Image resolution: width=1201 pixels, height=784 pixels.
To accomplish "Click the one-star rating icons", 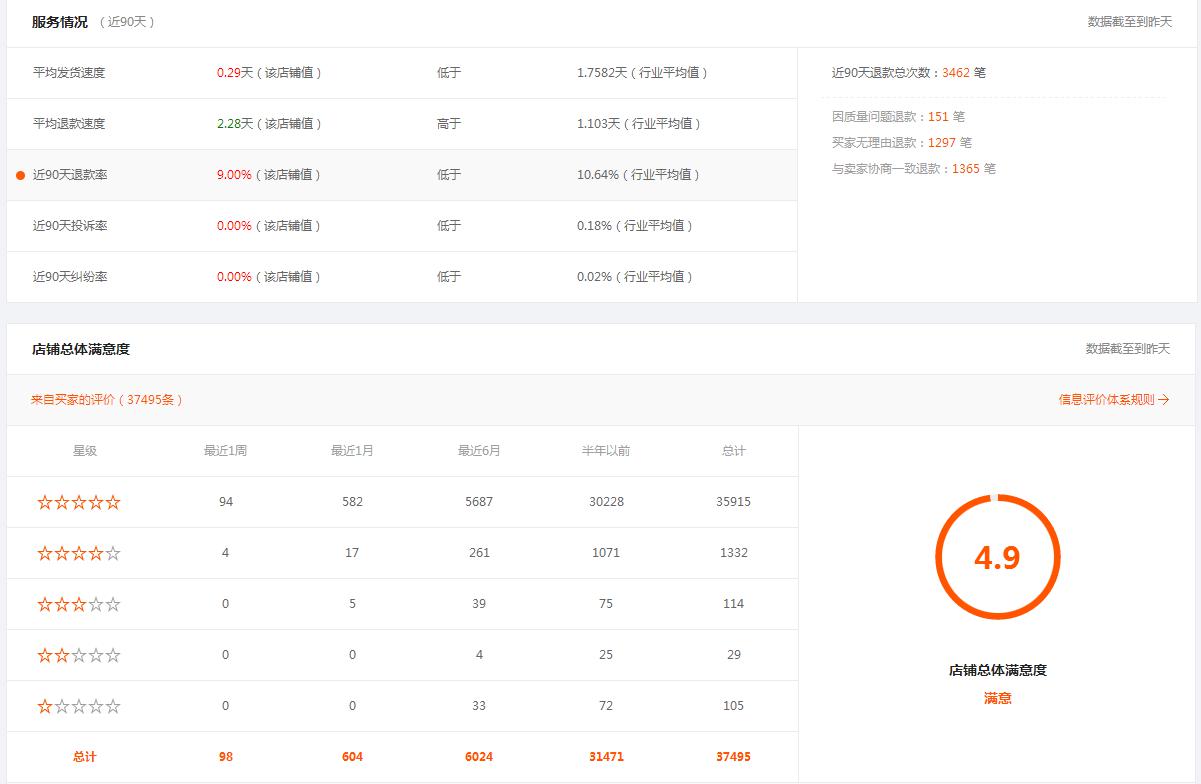I will tap(79, 706).
